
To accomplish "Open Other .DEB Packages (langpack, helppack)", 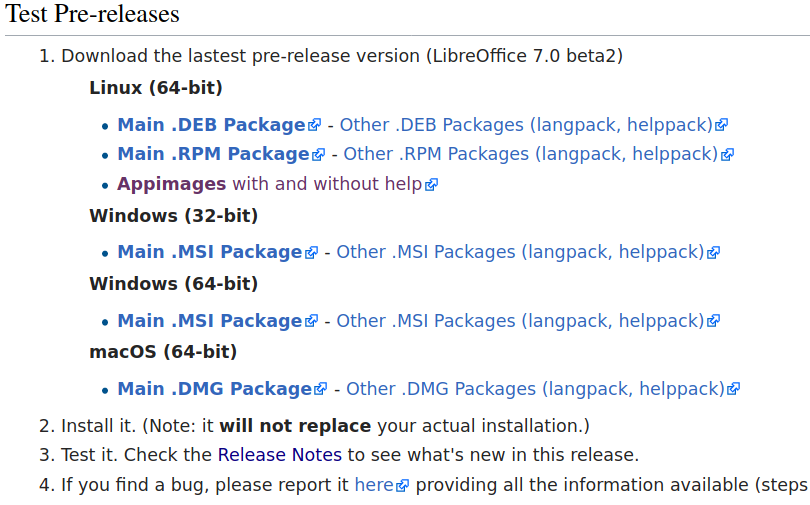I will (x=526, y=125).
